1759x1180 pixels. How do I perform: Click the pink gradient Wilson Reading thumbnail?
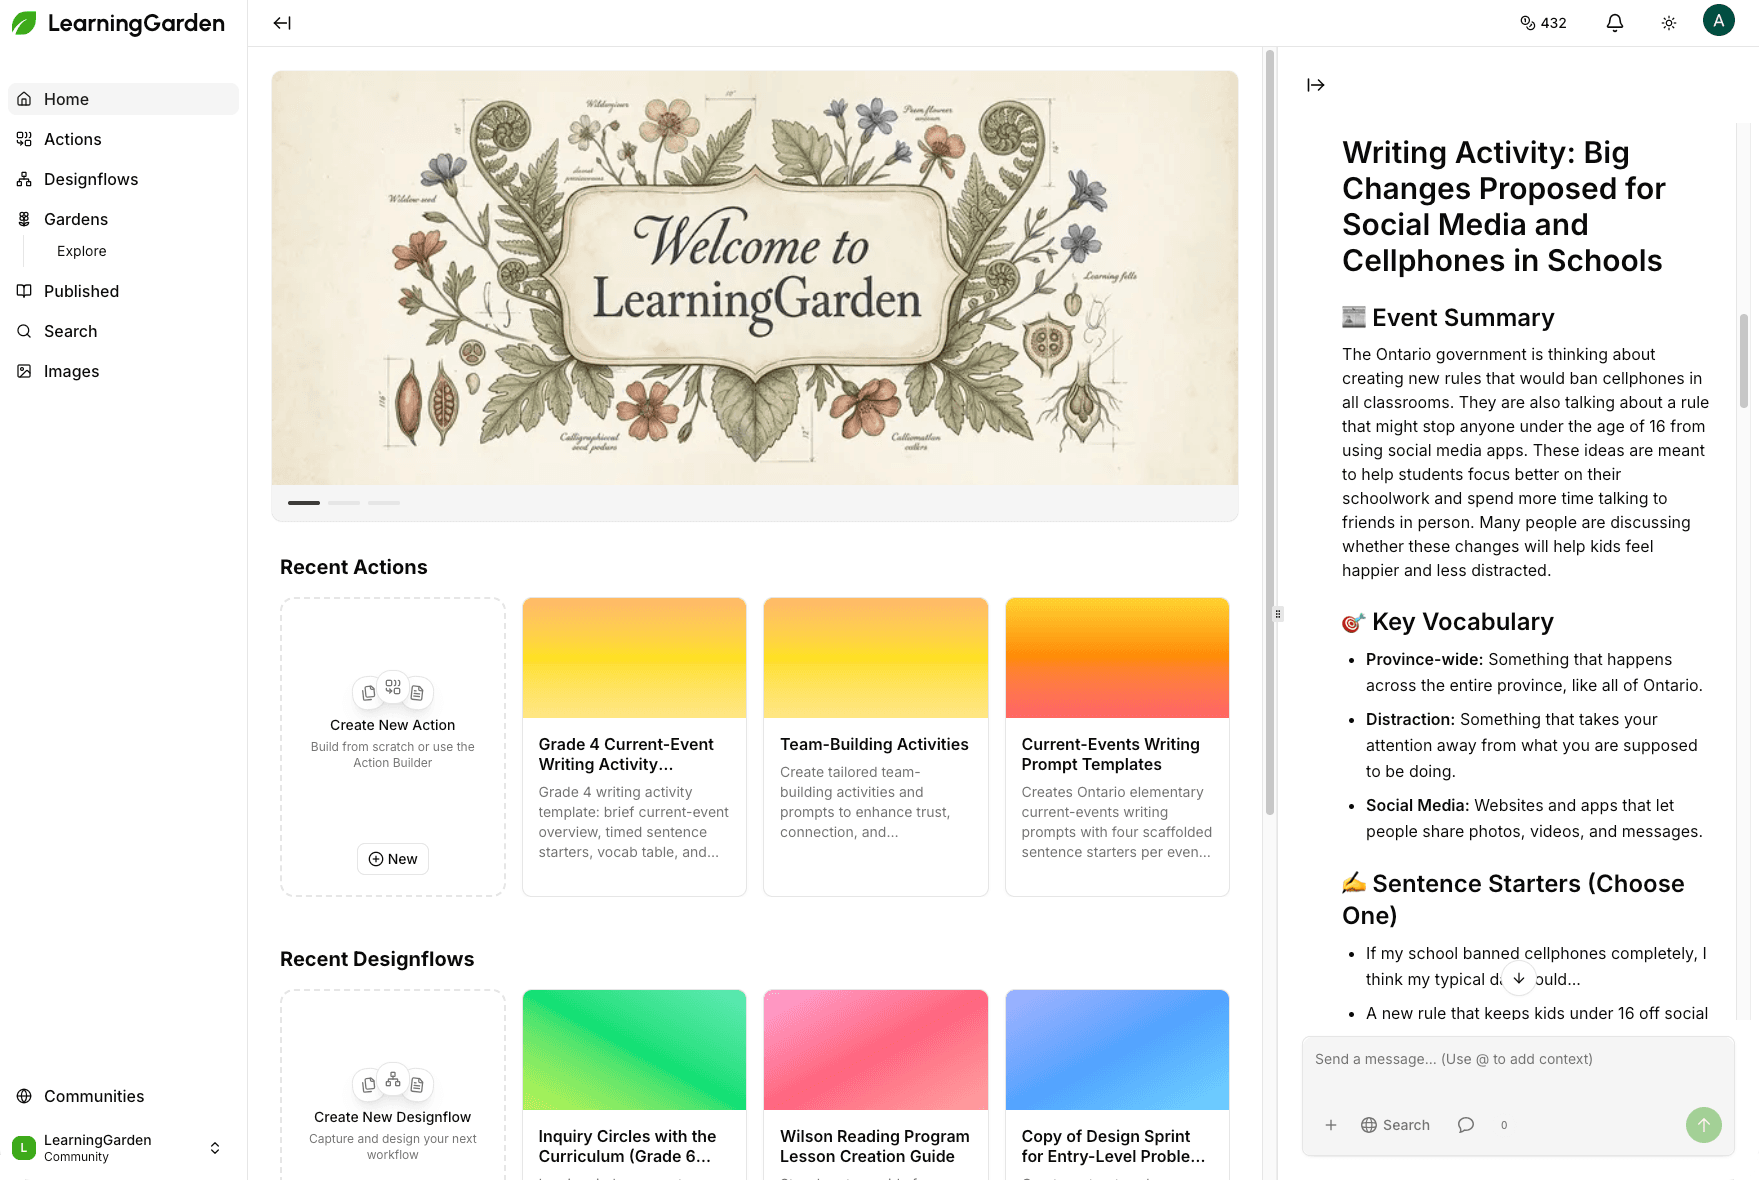876,1050
